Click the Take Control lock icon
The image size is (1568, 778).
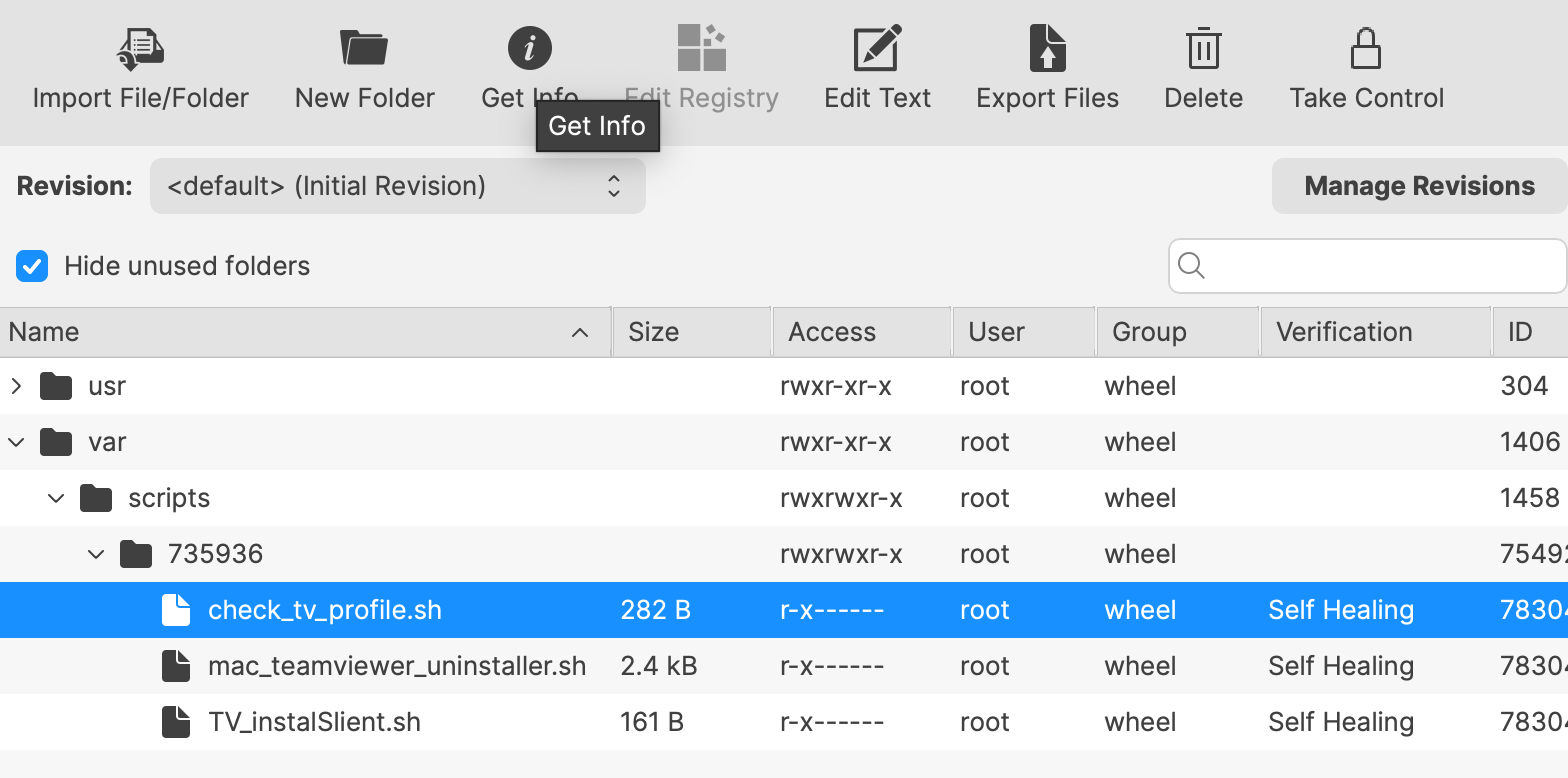[x=1366, y=48]
